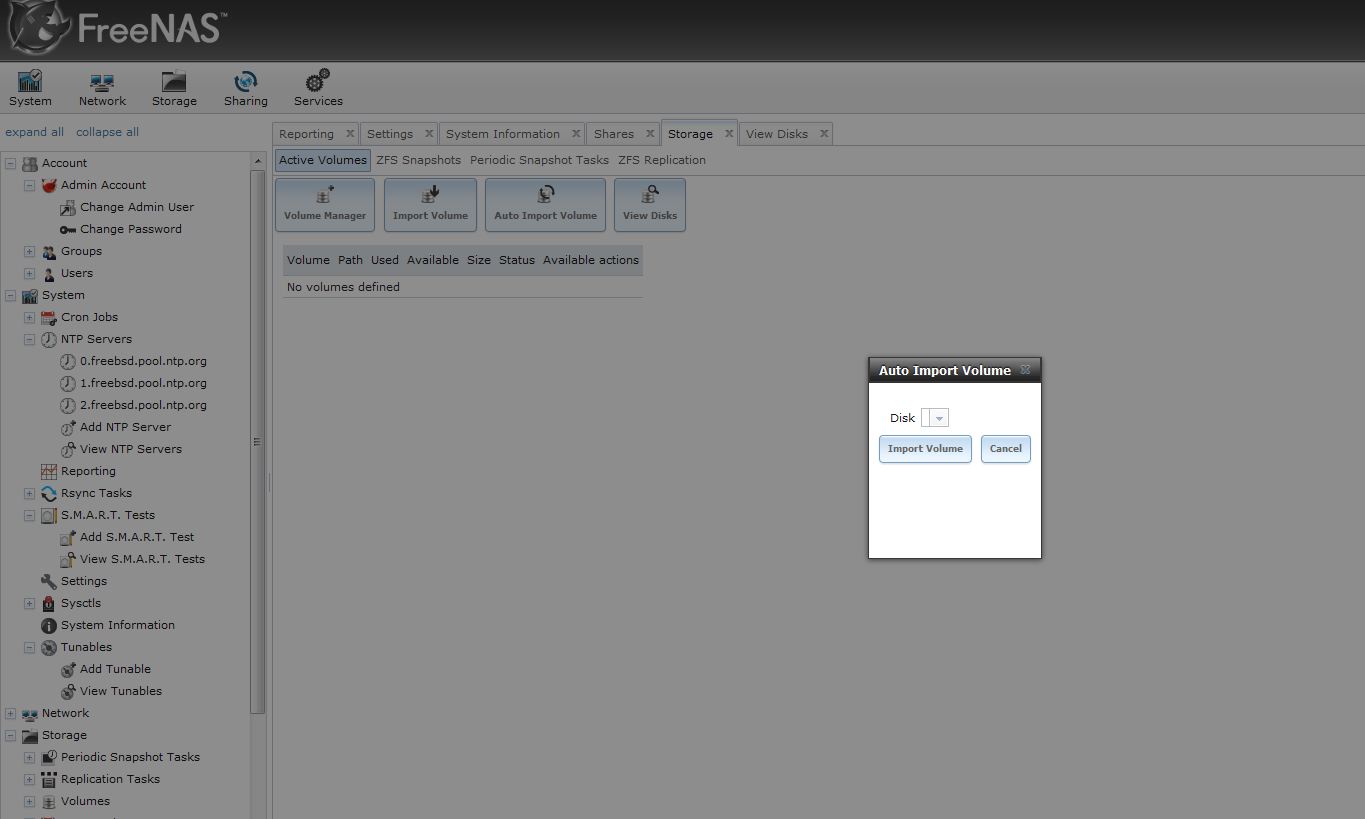Collapse the Tunables tree node
This screenshot has width=1365, height=819.
pyautogui.click(x=29, y=647)
